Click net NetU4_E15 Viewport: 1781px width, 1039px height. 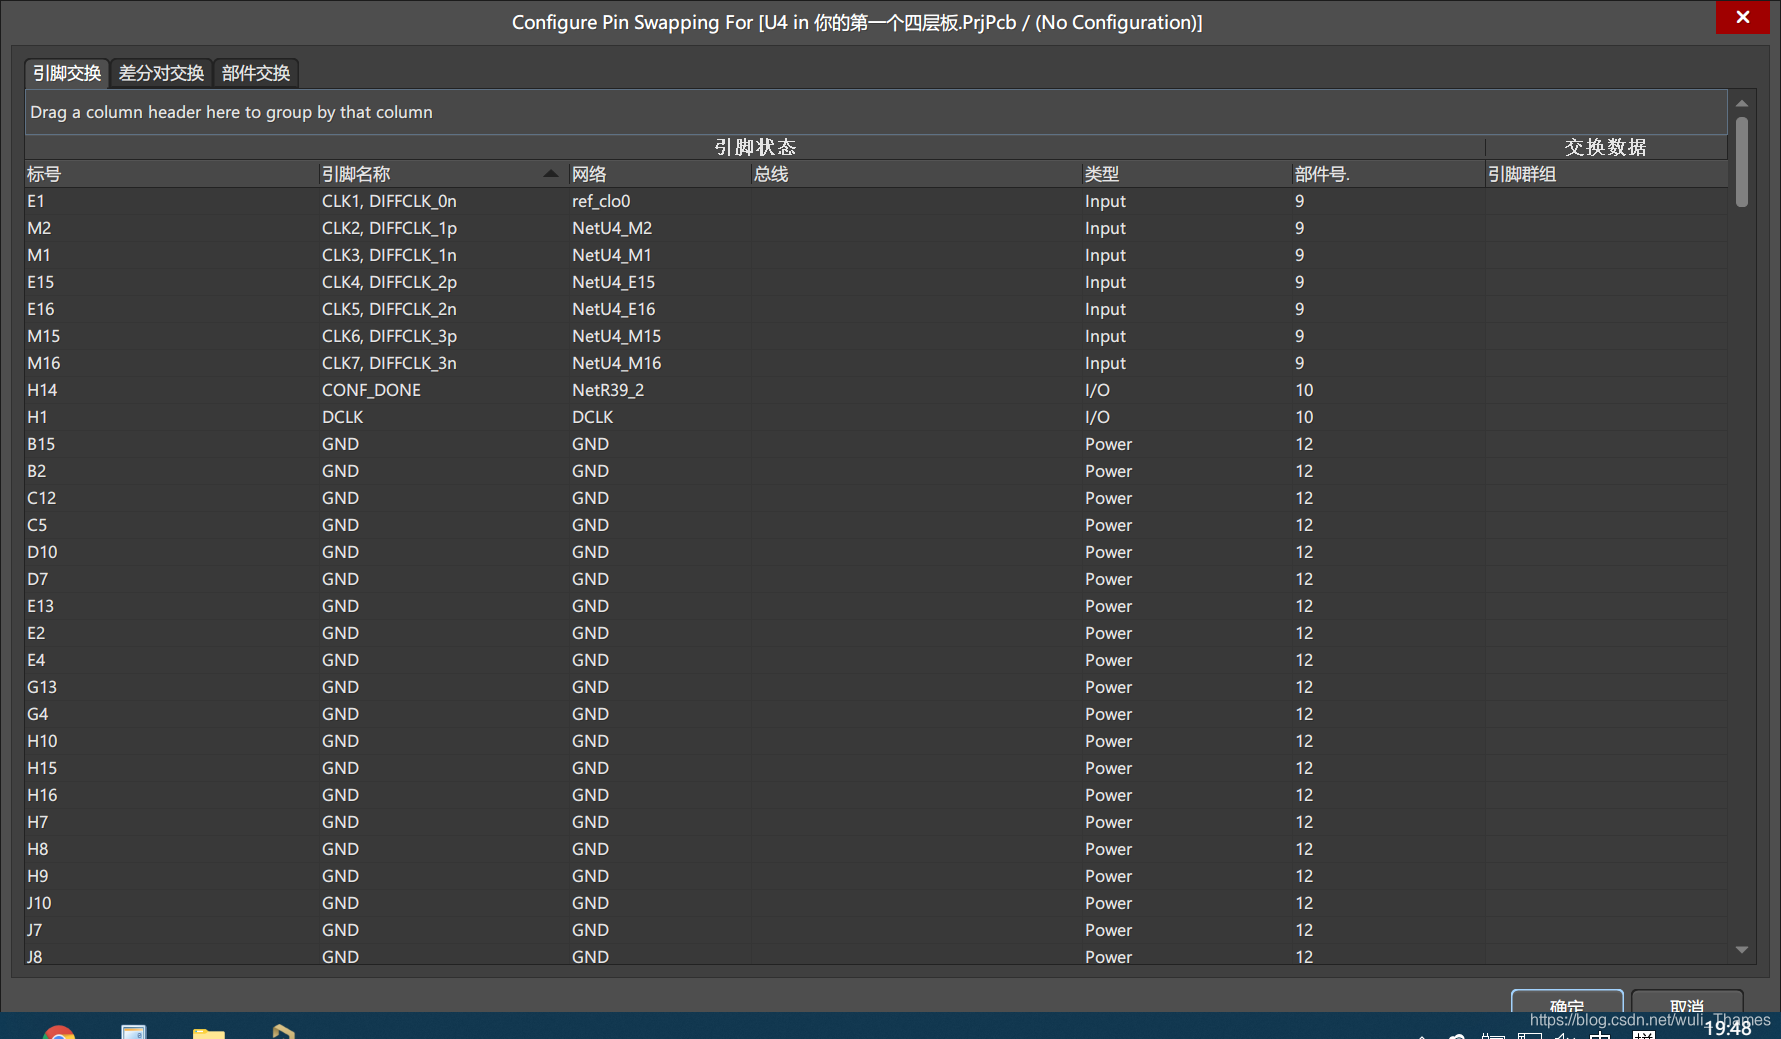coord(613,282)
